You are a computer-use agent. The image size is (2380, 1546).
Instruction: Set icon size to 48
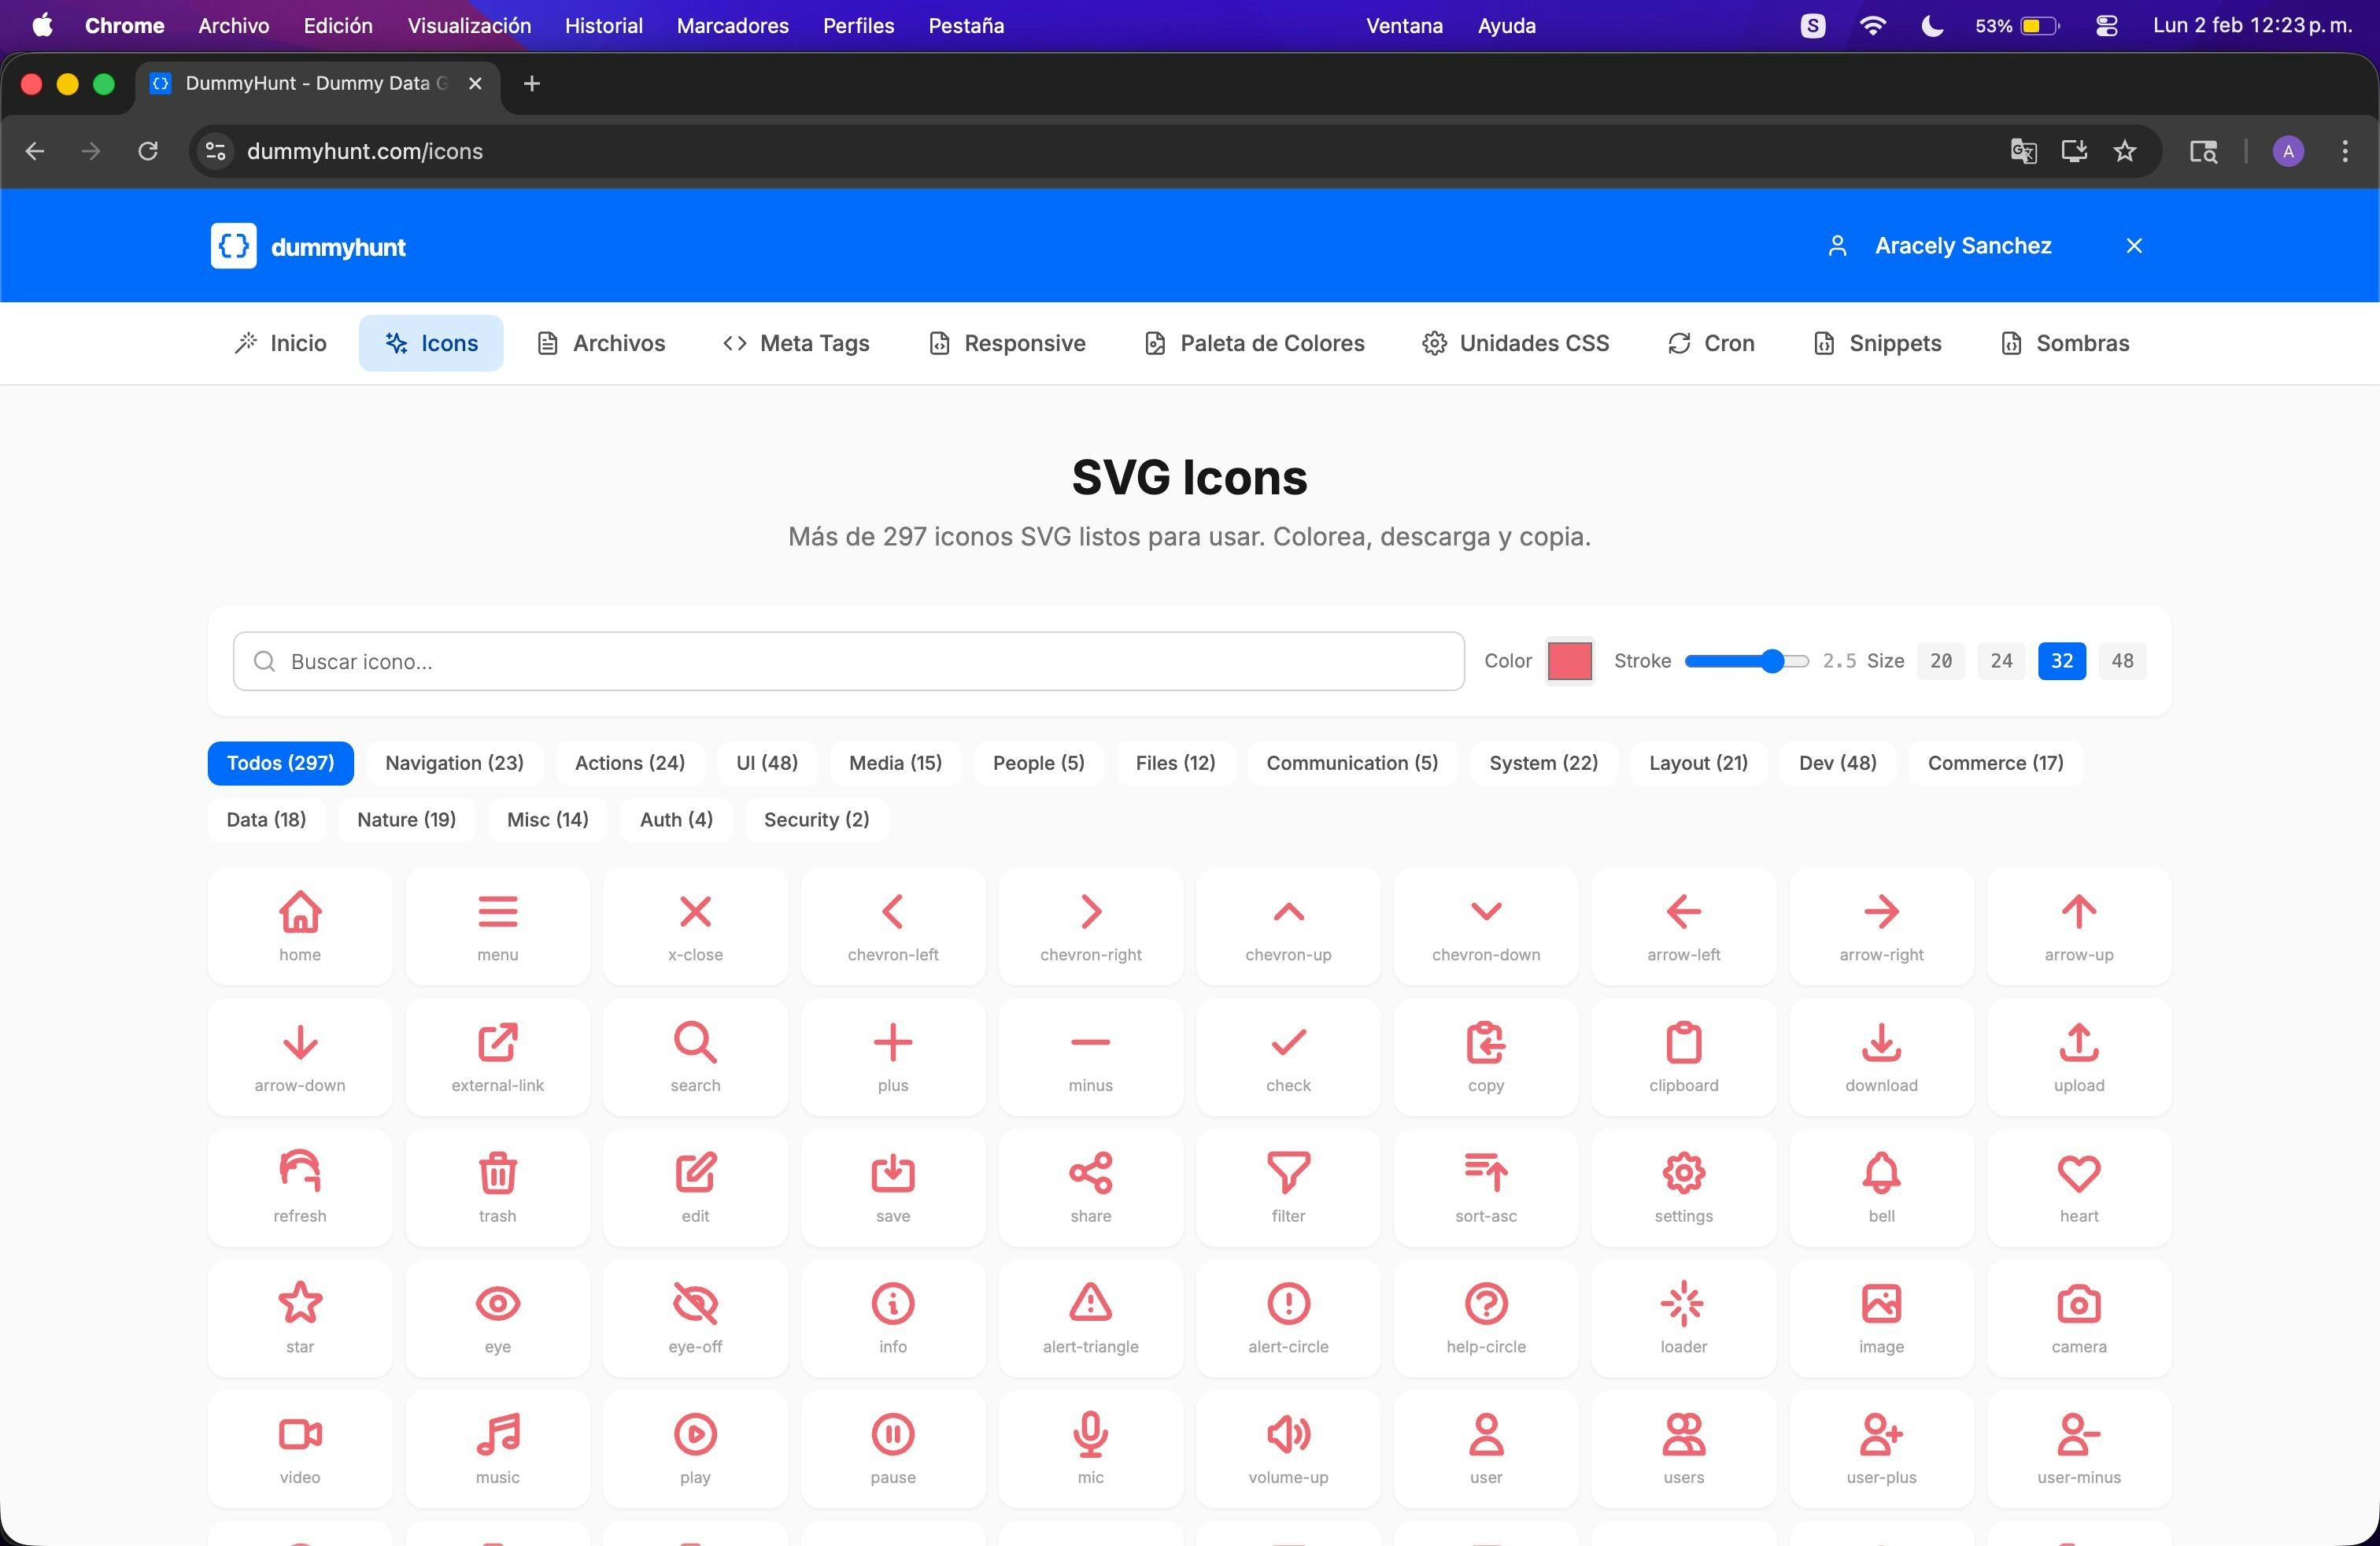2121,661
